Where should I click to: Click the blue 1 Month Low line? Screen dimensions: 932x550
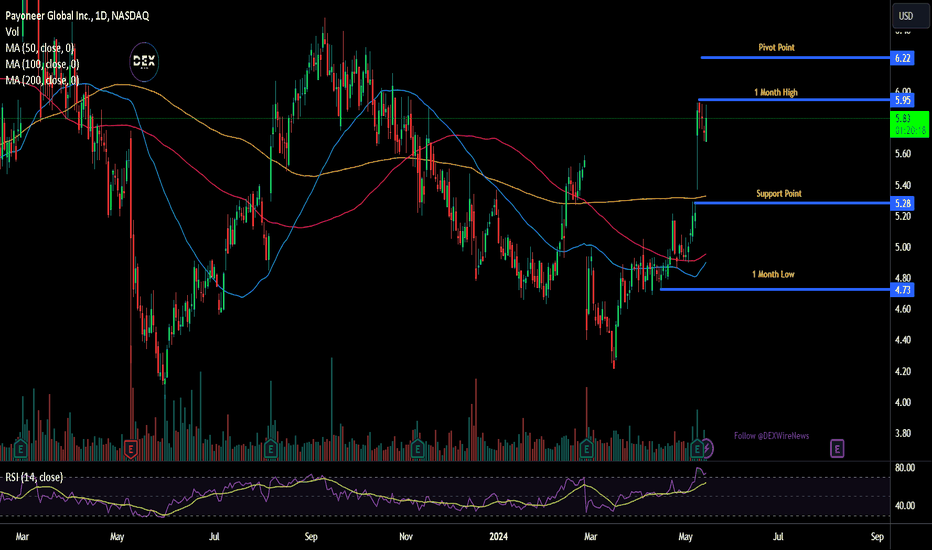click(x=775, y=290)
